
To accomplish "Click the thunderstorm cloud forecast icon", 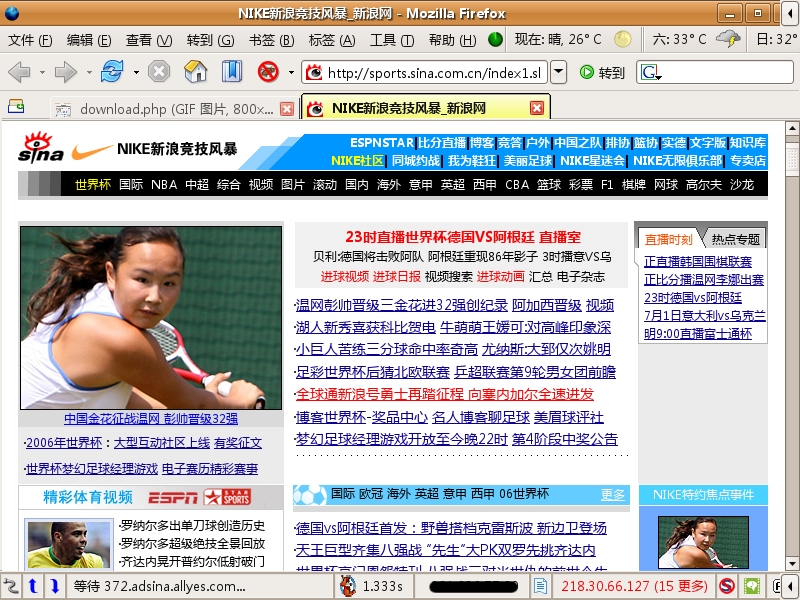I will click(x=728, y=39).
